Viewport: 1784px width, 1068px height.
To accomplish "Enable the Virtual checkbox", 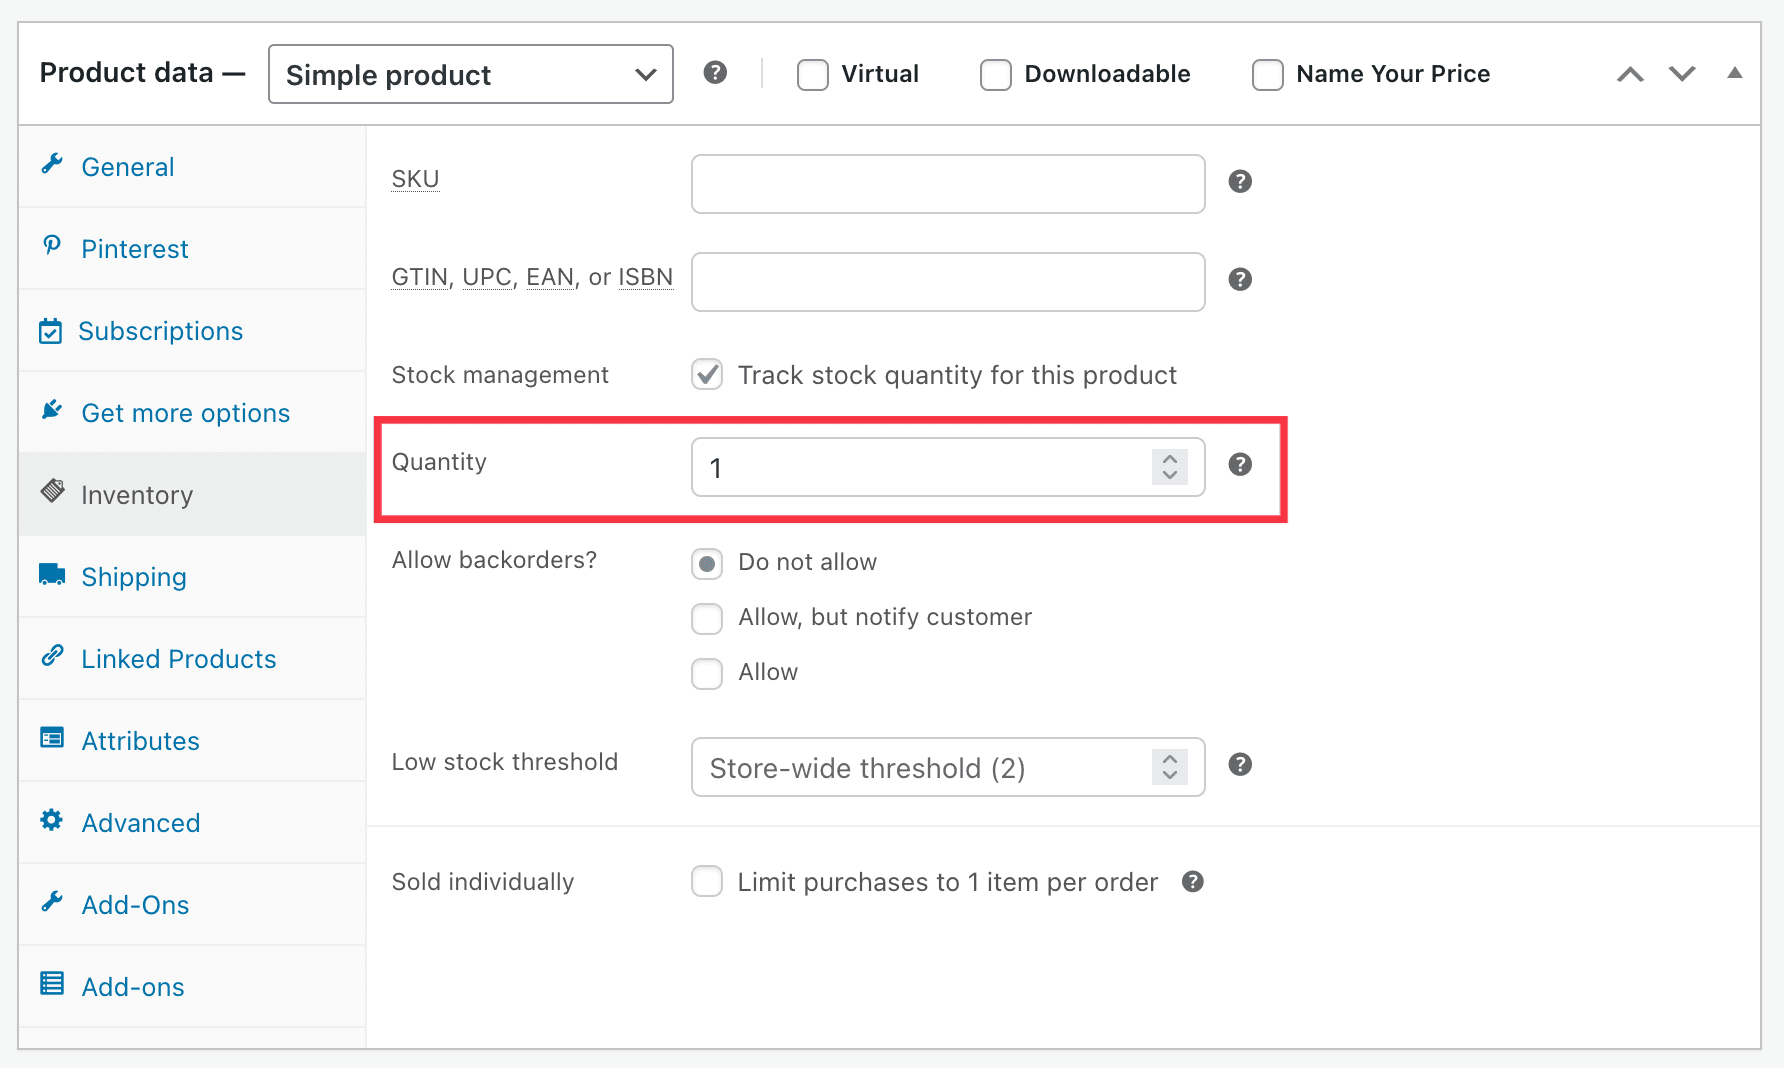I will pyautogui.click(x=812, y=74).
